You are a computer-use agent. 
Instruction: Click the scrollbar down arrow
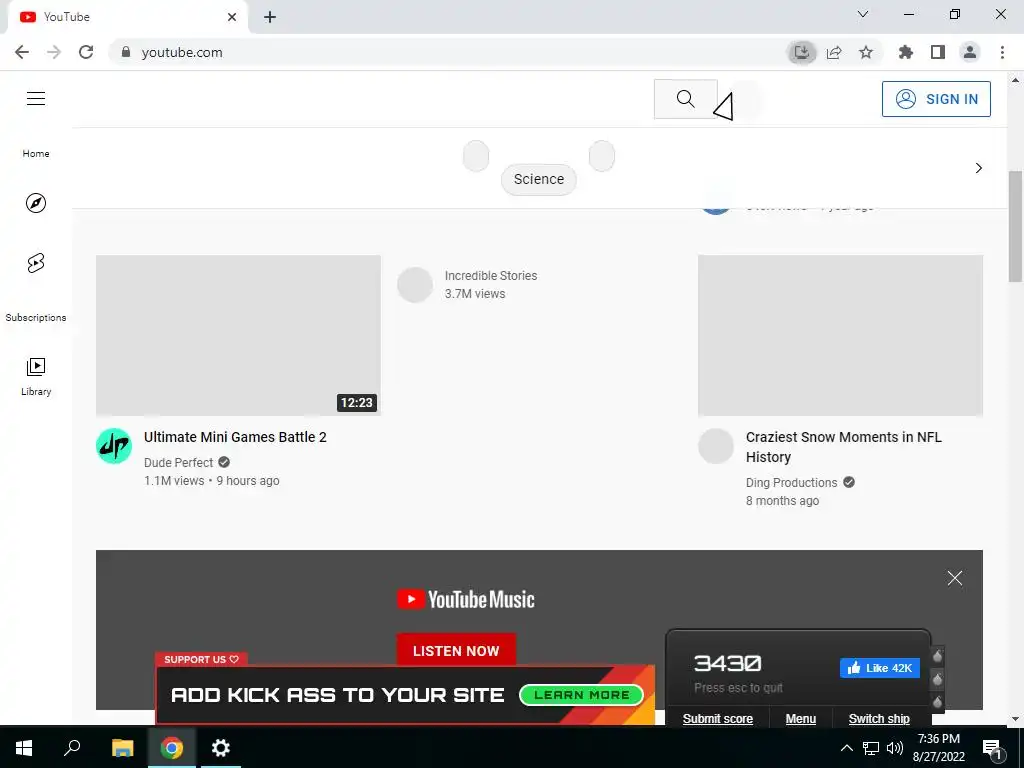coord(1015,719)
